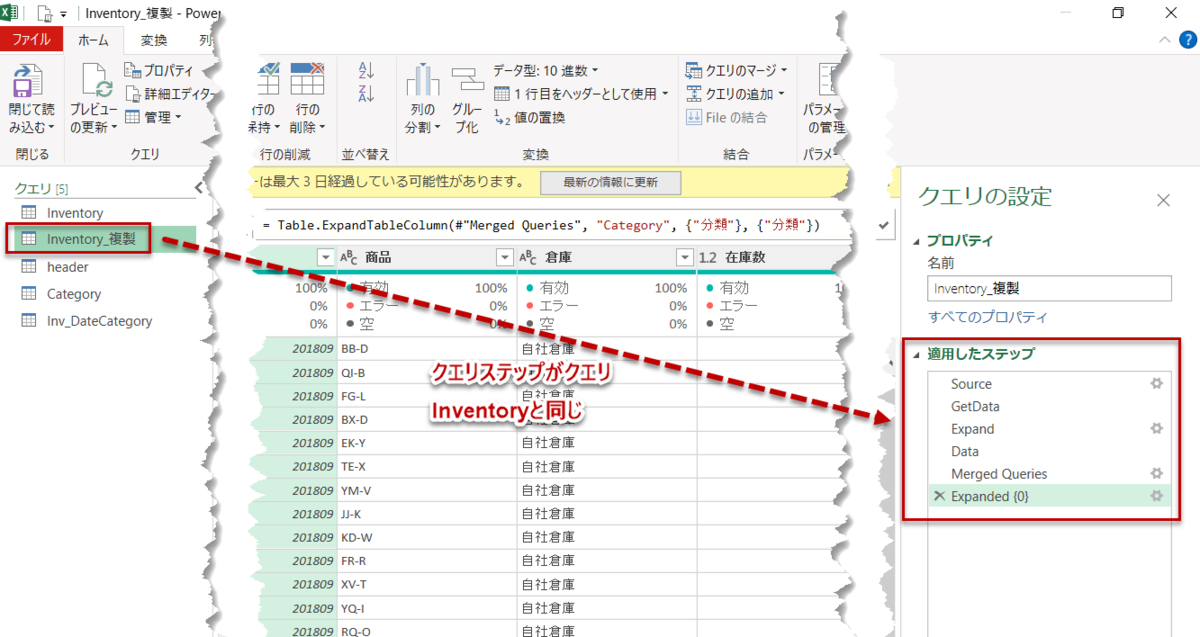
Task: Sort ascending A-Z icon
Action: pyautogui.click(x=365, y=71)
